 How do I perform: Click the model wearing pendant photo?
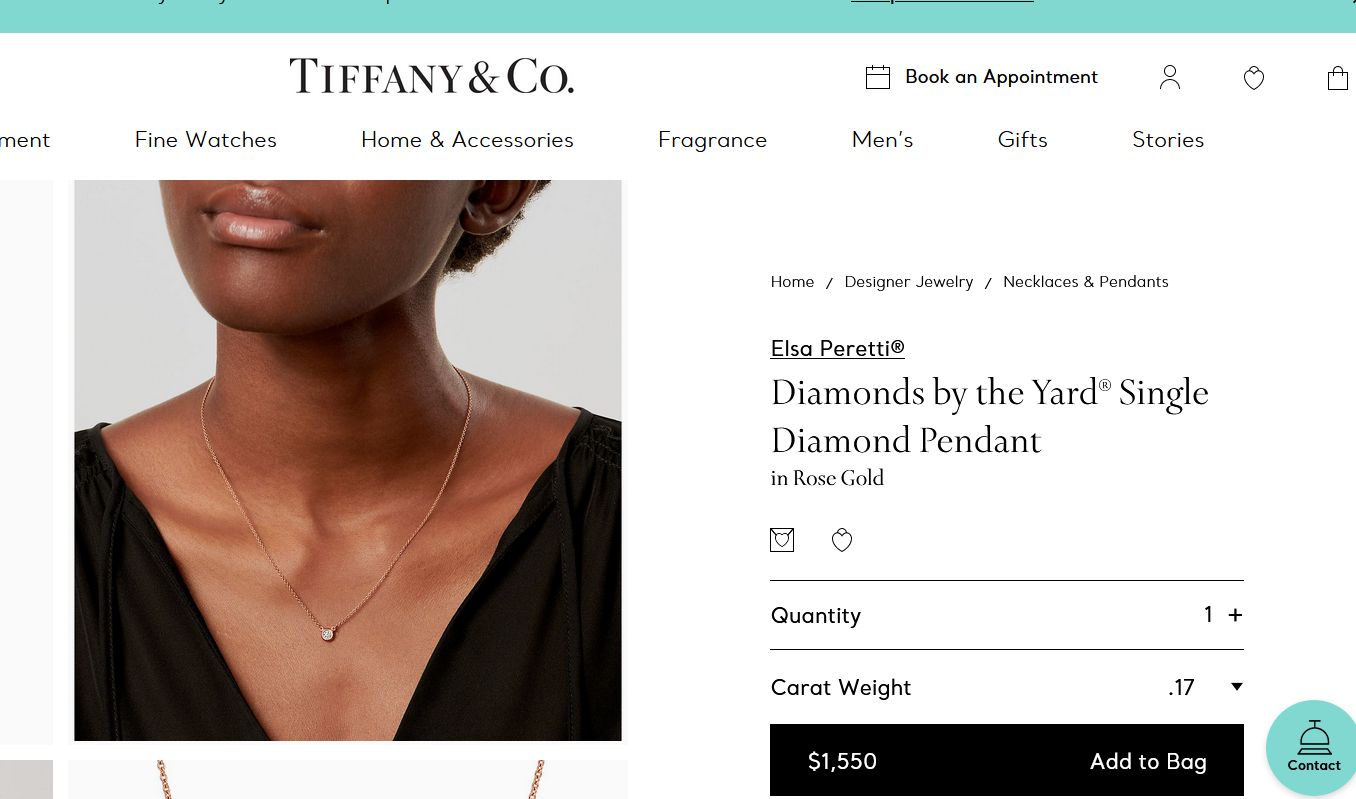pos(348,460)
